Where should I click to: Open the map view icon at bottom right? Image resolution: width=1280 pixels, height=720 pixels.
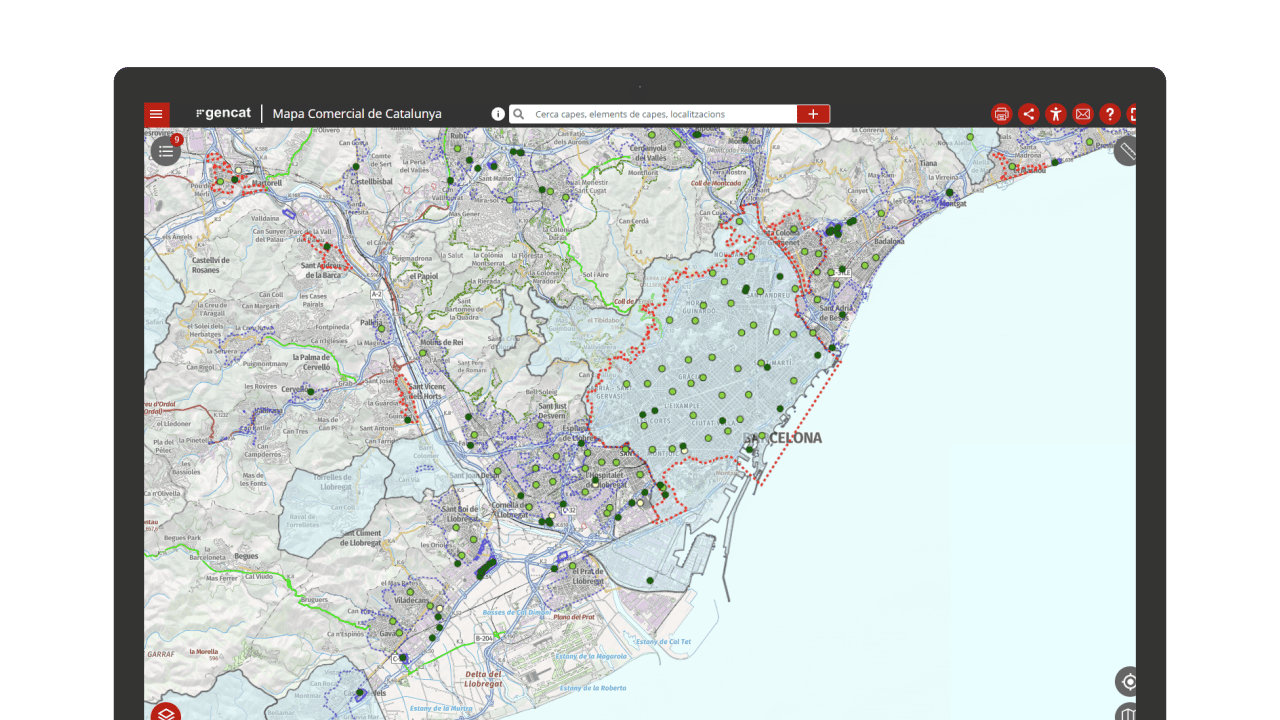(1129, 712)
